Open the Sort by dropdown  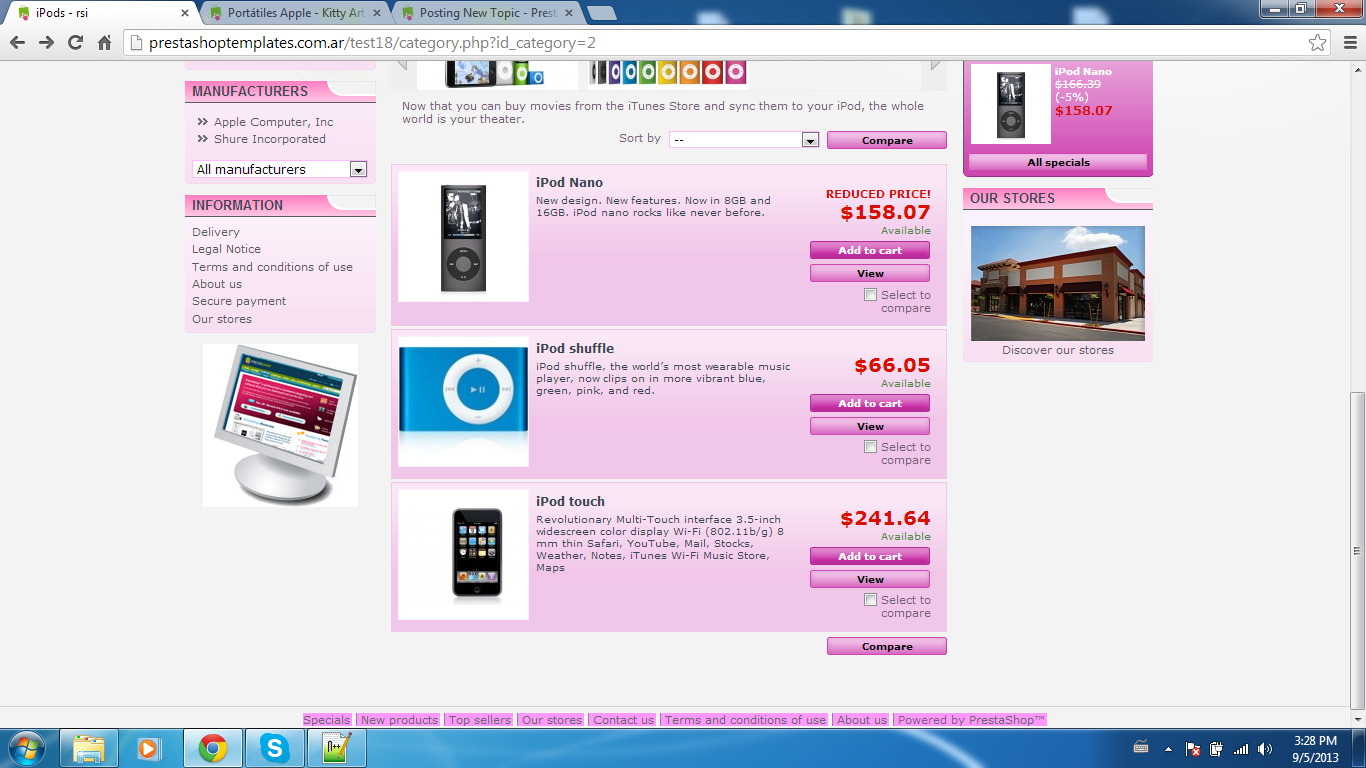point(744,140)
